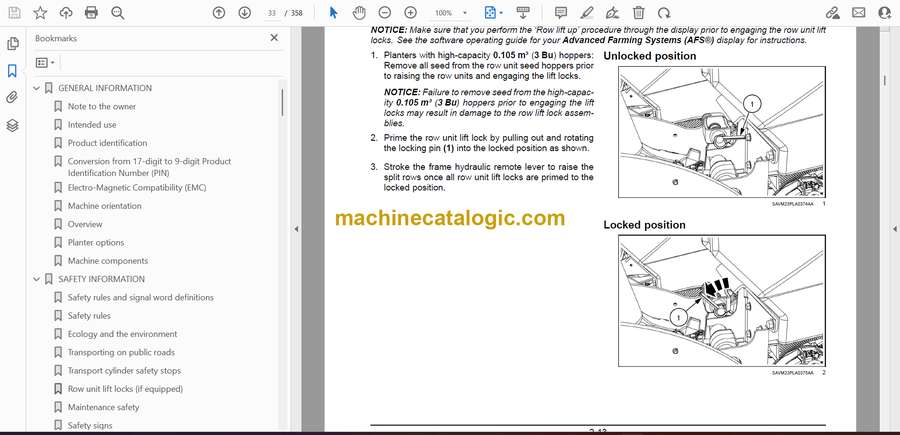Open the 'Safety signs' bookmark
Viewport: 900px width, 435px height.
[90, 426]
